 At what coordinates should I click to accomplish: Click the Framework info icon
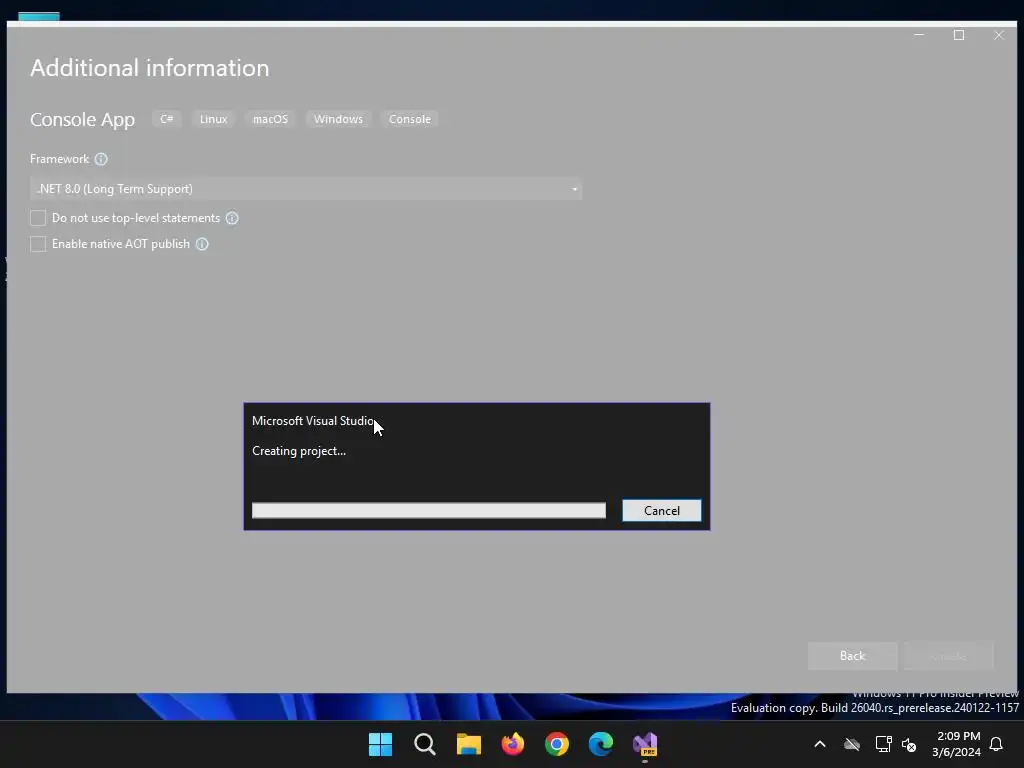[x=101, y=159]
